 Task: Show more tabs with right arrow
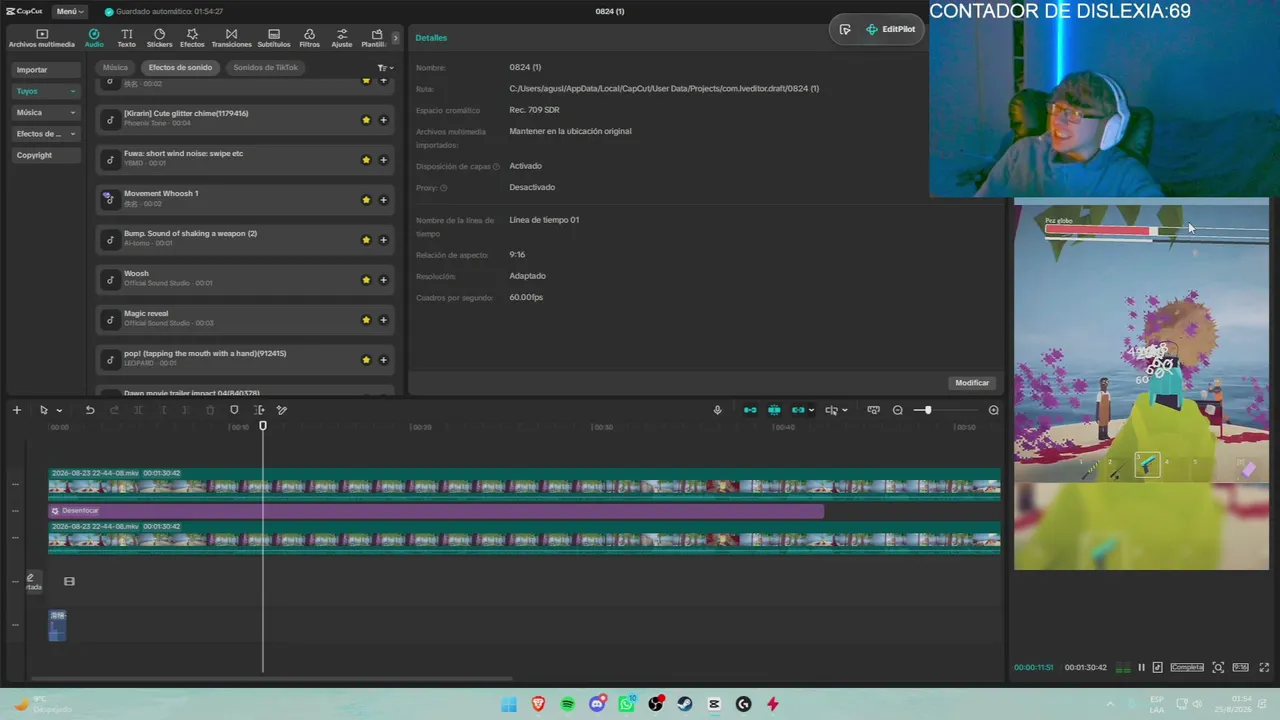pyautogui.click(x=396, y=38)
